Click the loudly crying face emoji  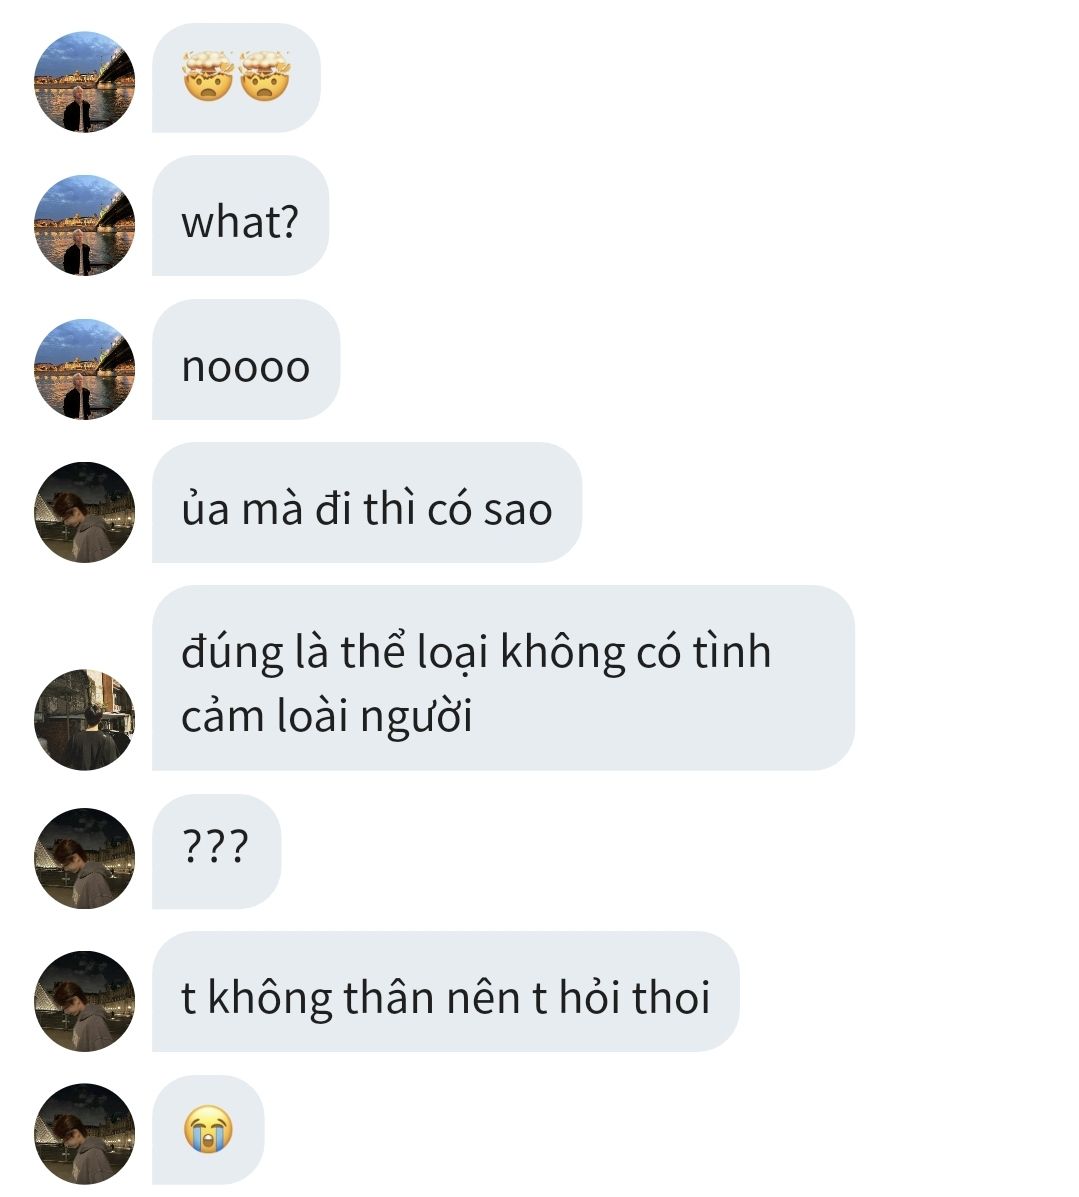[208, 1129]
